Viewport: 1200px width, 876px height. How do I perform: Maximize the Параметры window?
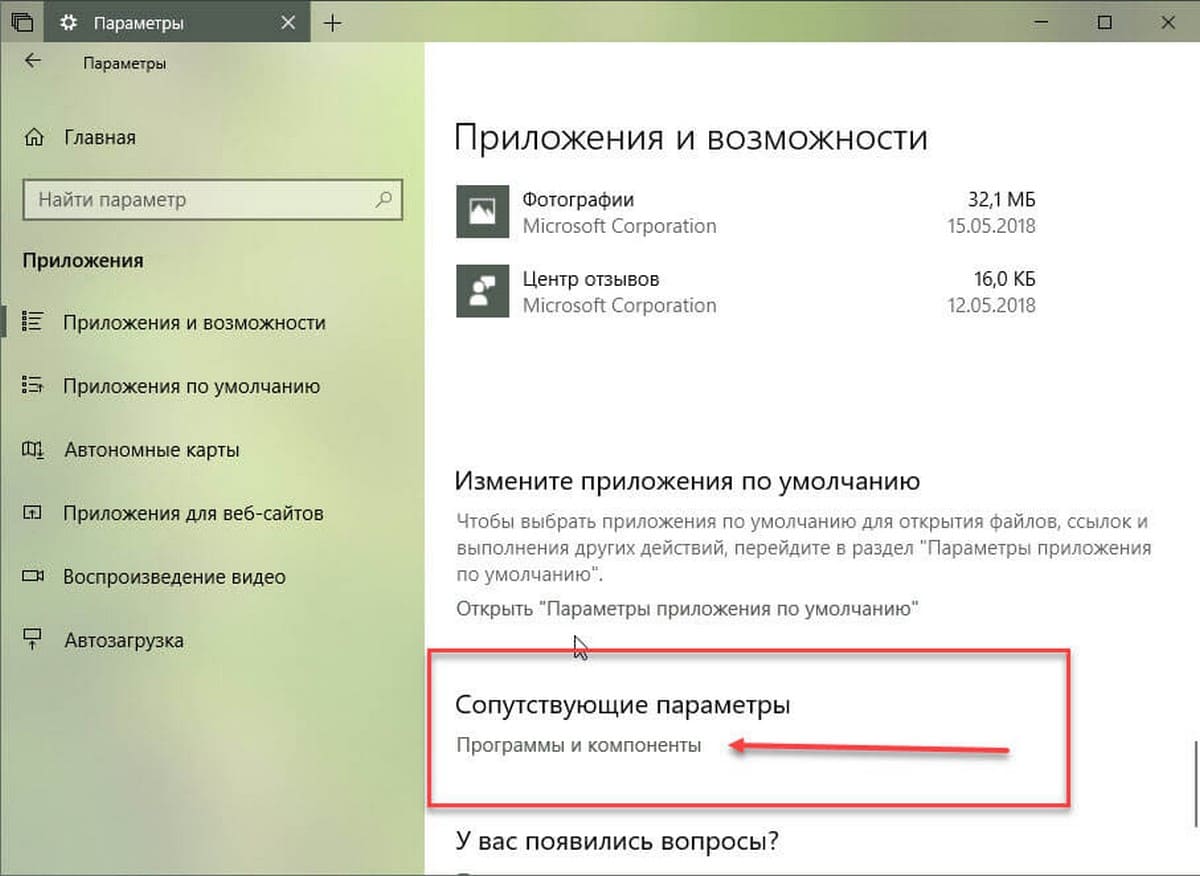click(x=1104, y=23)
